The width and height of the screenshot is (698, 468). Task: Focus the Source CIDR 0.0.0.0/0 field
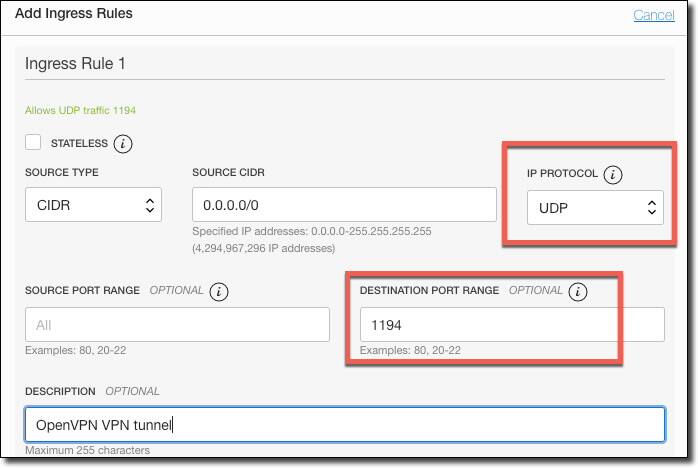[x=344, y=205]
